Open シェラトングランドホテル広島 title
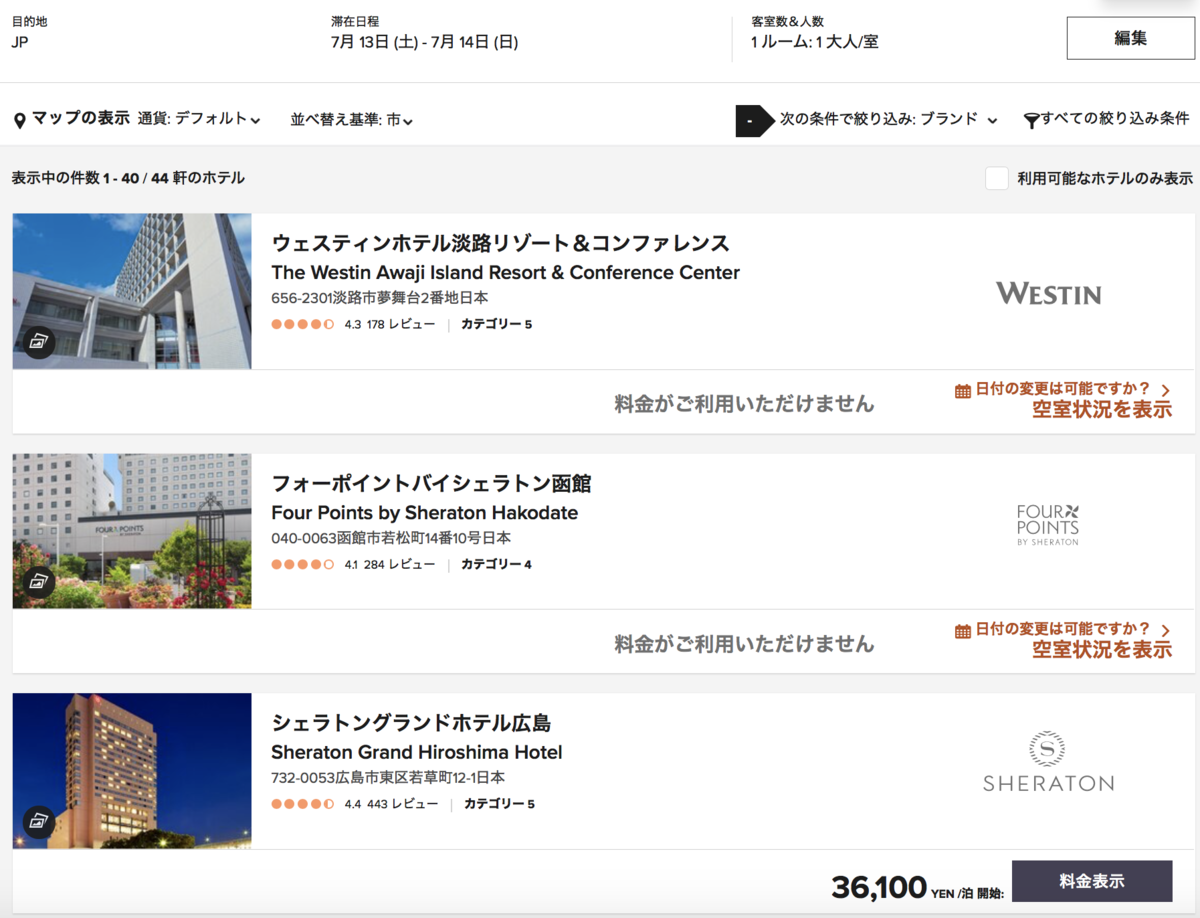 coord(411,723)
